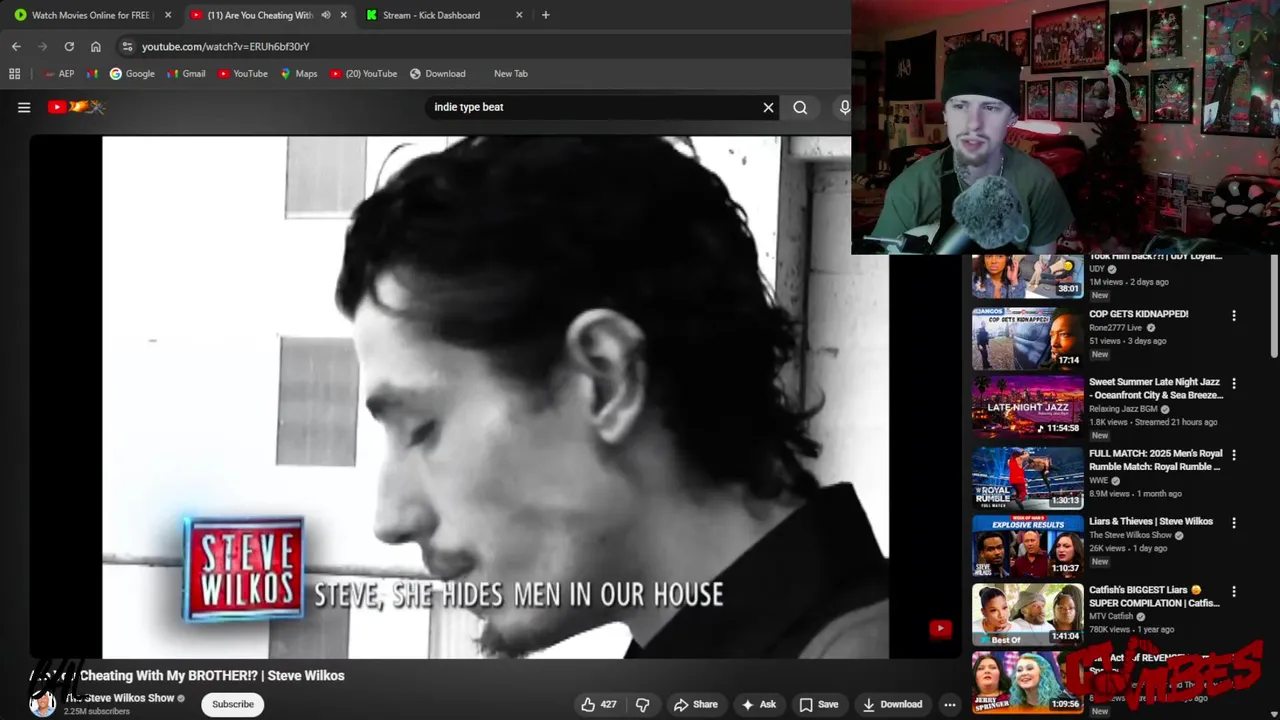The height and width of the screenshot is (720, 1280).
Task: Open the COP GETS KIDNAPPED thumbnail
Action: click(1028, 338)
